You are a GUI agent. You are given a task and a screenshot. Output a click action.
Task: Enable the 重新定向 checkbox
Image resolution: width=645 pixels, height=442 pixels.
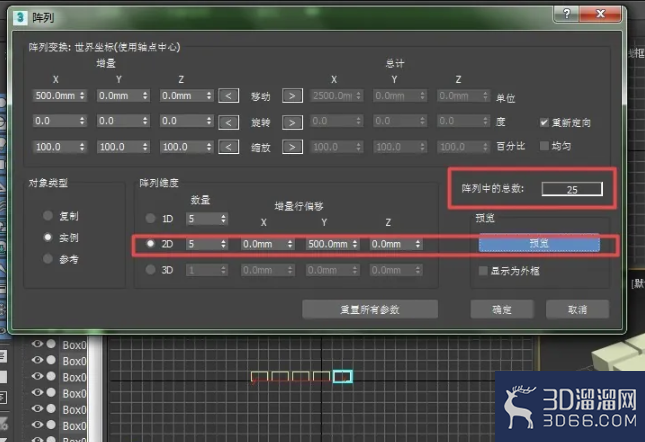[x=544, y=122]
